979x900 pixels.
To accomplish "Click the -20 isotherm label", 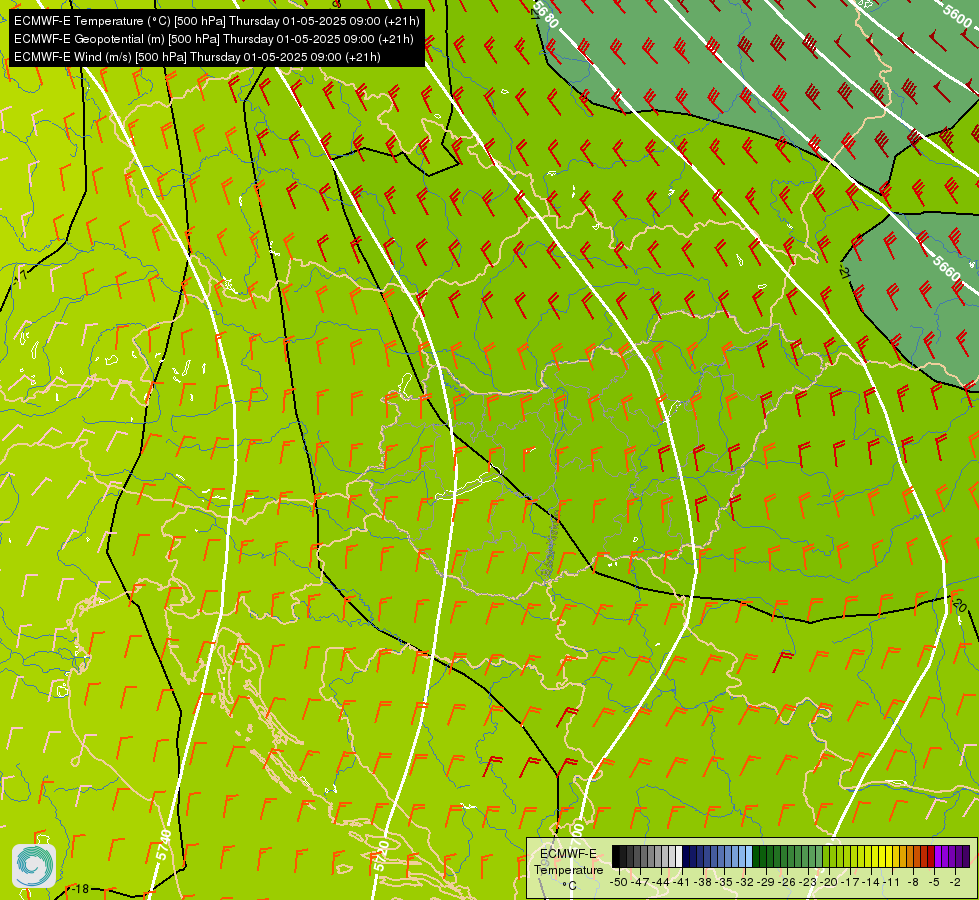I will [959, 605].
